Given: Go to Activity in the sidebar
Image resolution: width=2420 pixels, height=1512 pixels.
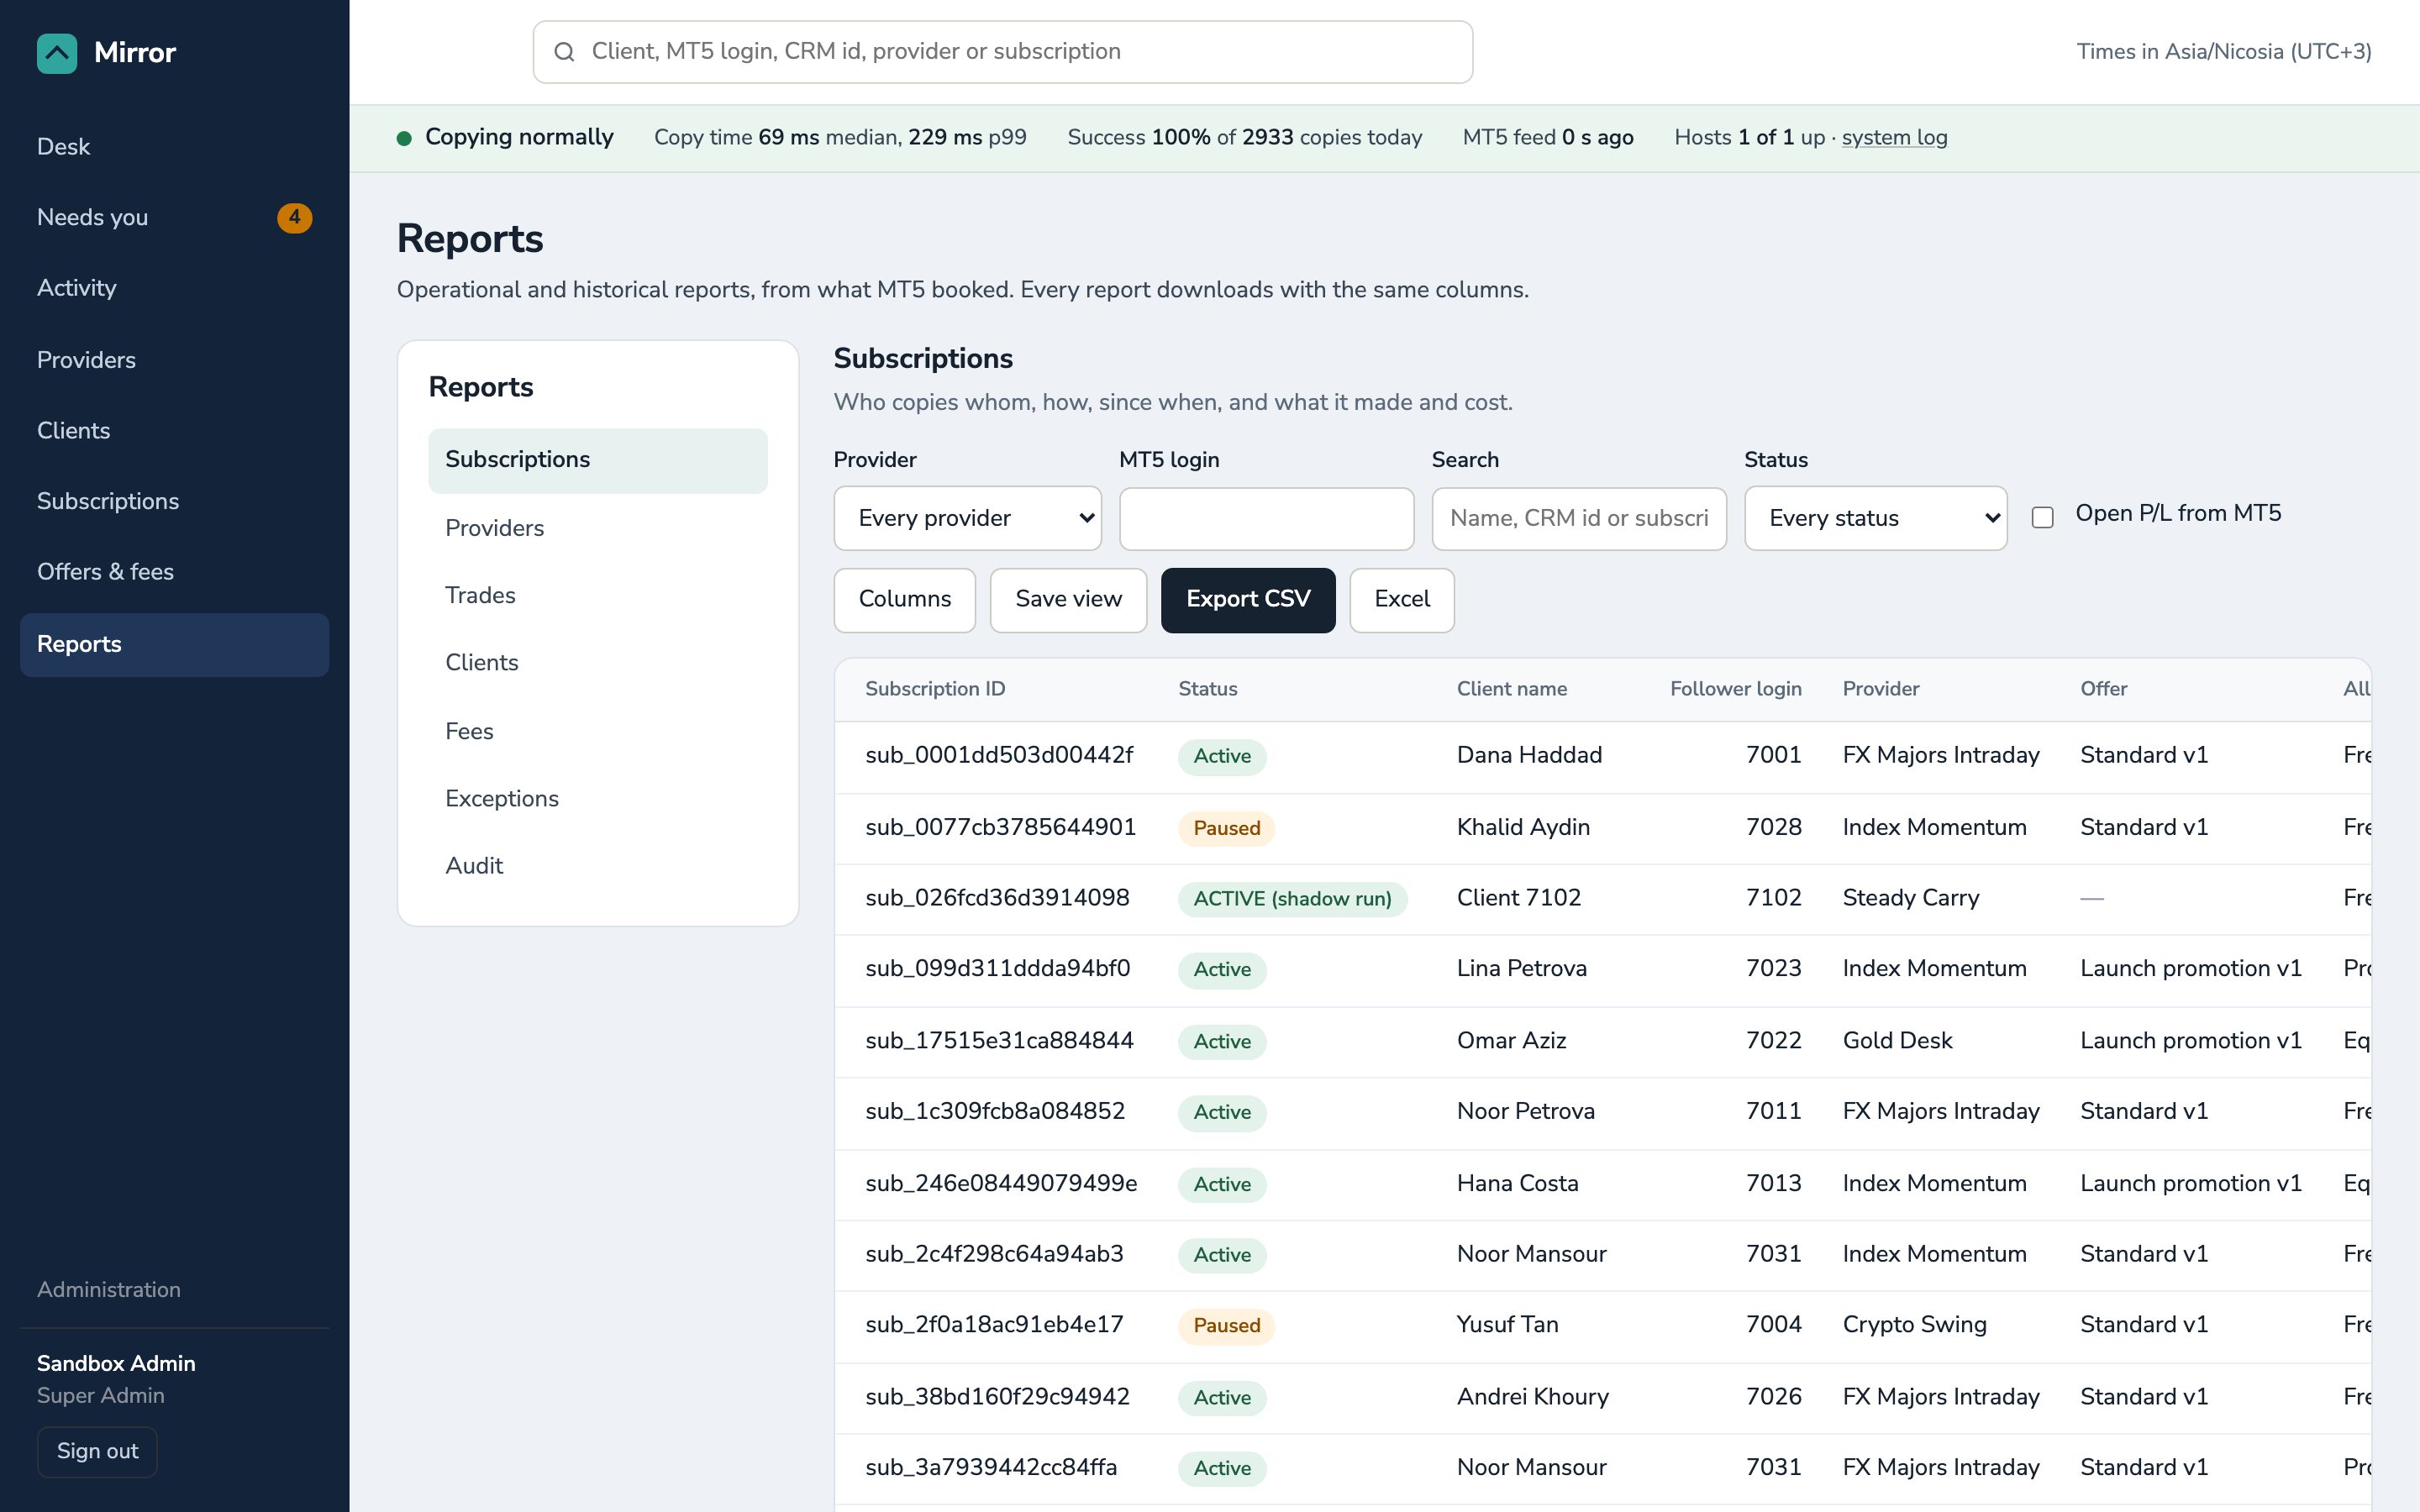Looking at the screenshot, I should coord(174,288).
